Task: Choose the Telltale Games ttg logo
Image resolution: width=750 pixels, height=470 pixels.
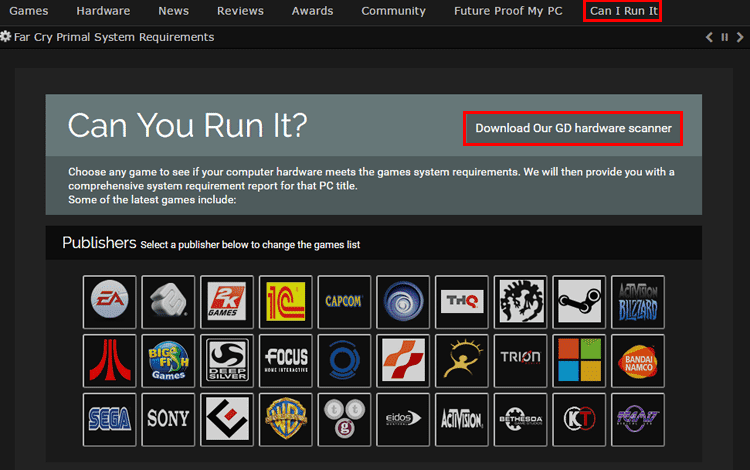Action: tap(344, 420)
